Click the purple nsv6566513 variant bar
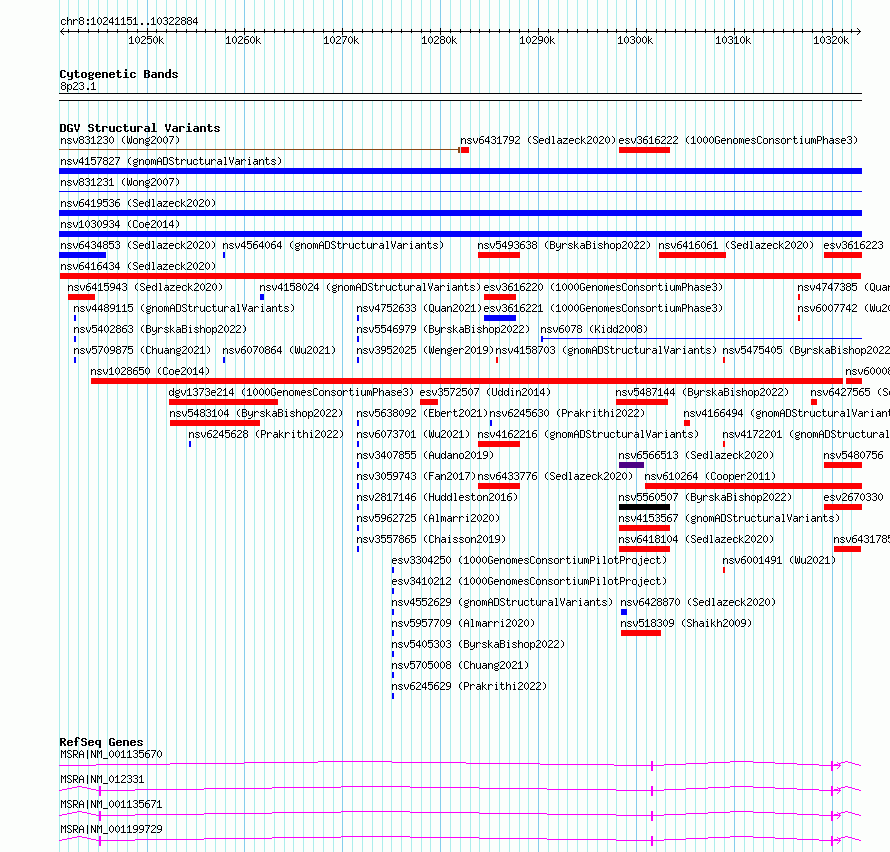 631,465
